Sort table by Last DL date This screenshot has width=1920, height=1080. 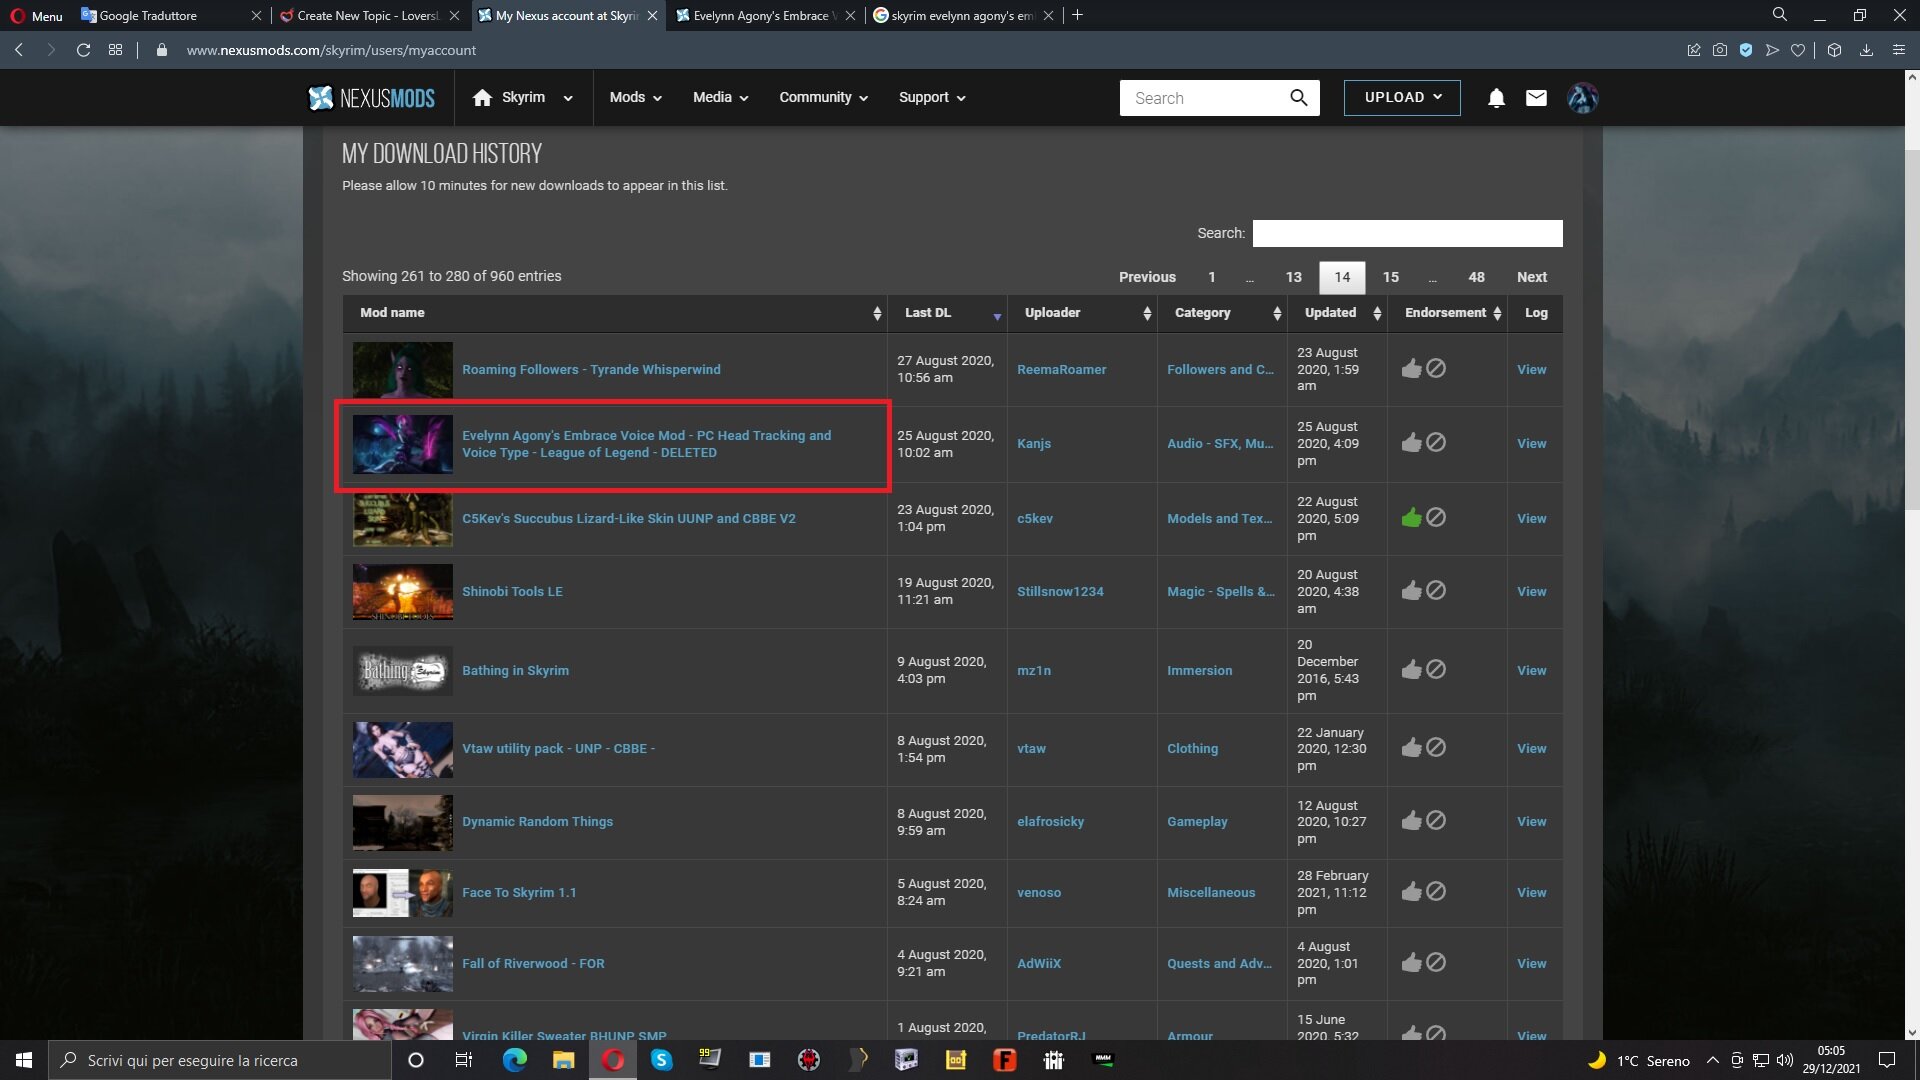(947, 313)
